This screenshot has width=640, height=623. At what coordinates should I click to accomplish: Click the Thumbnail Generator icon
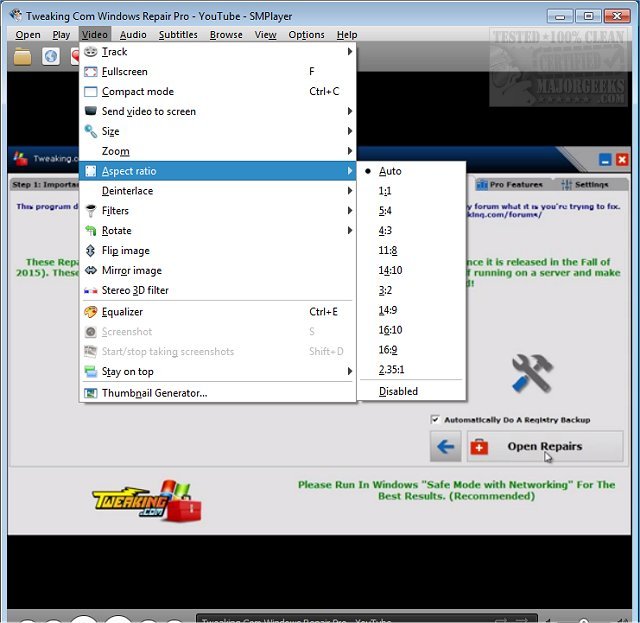(91, 393)
